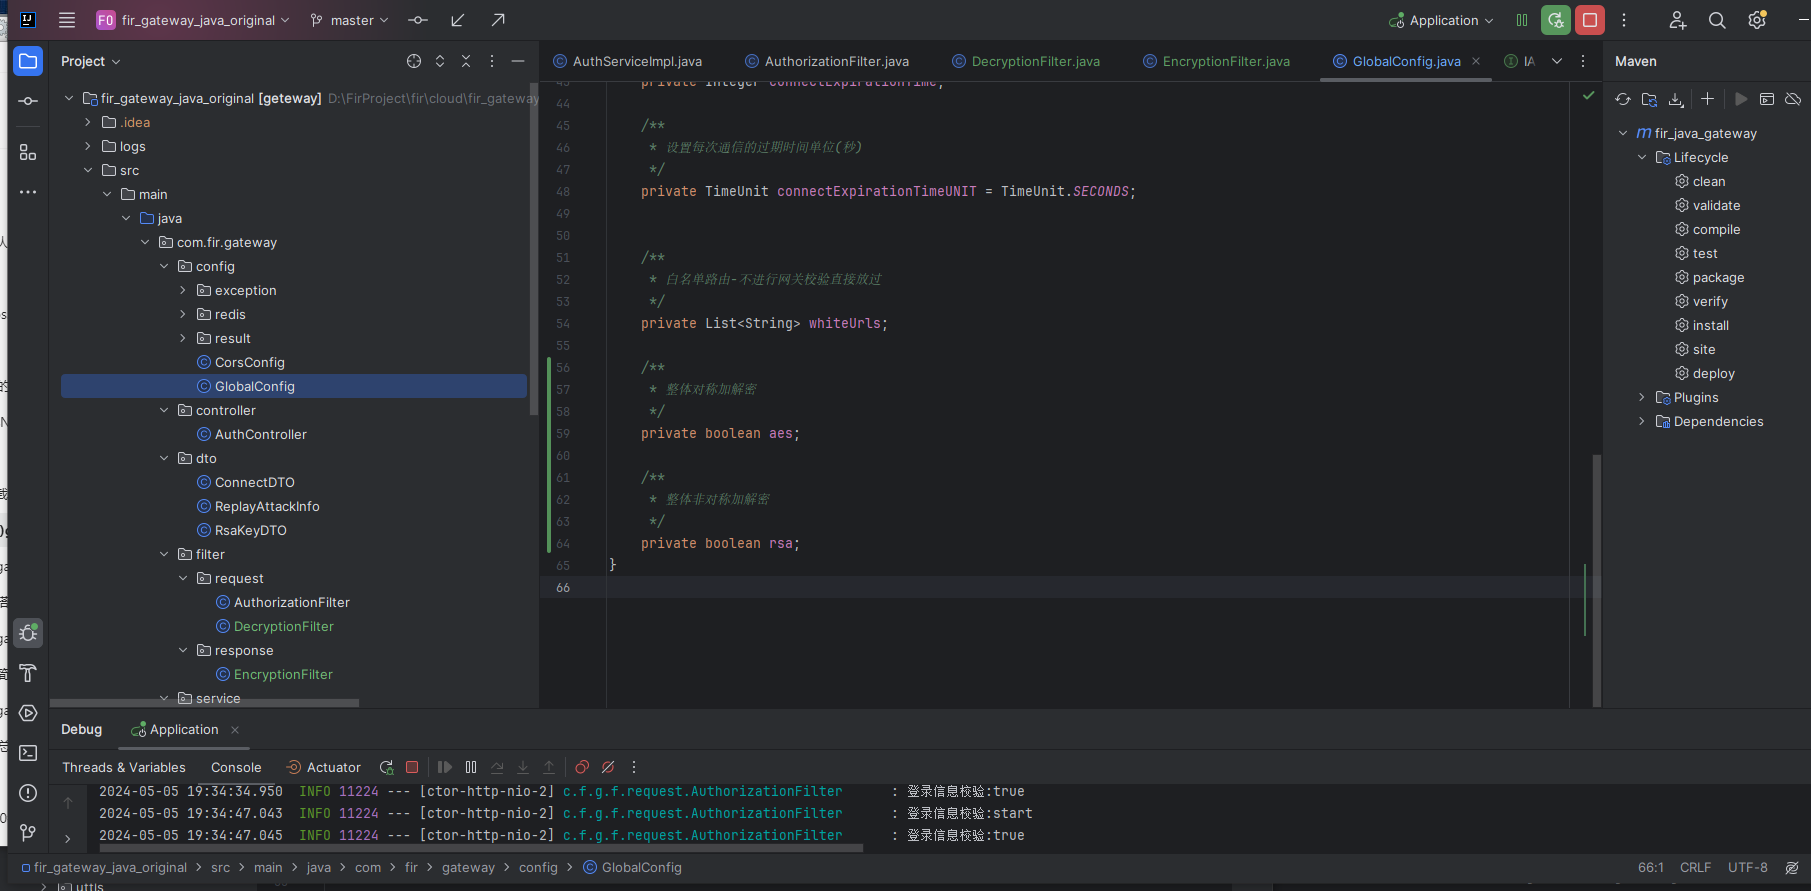The width and height of the screenshot is (1811, 891).
Task: Click config in the breadcrumb bar
Action: tap(538, 868)
